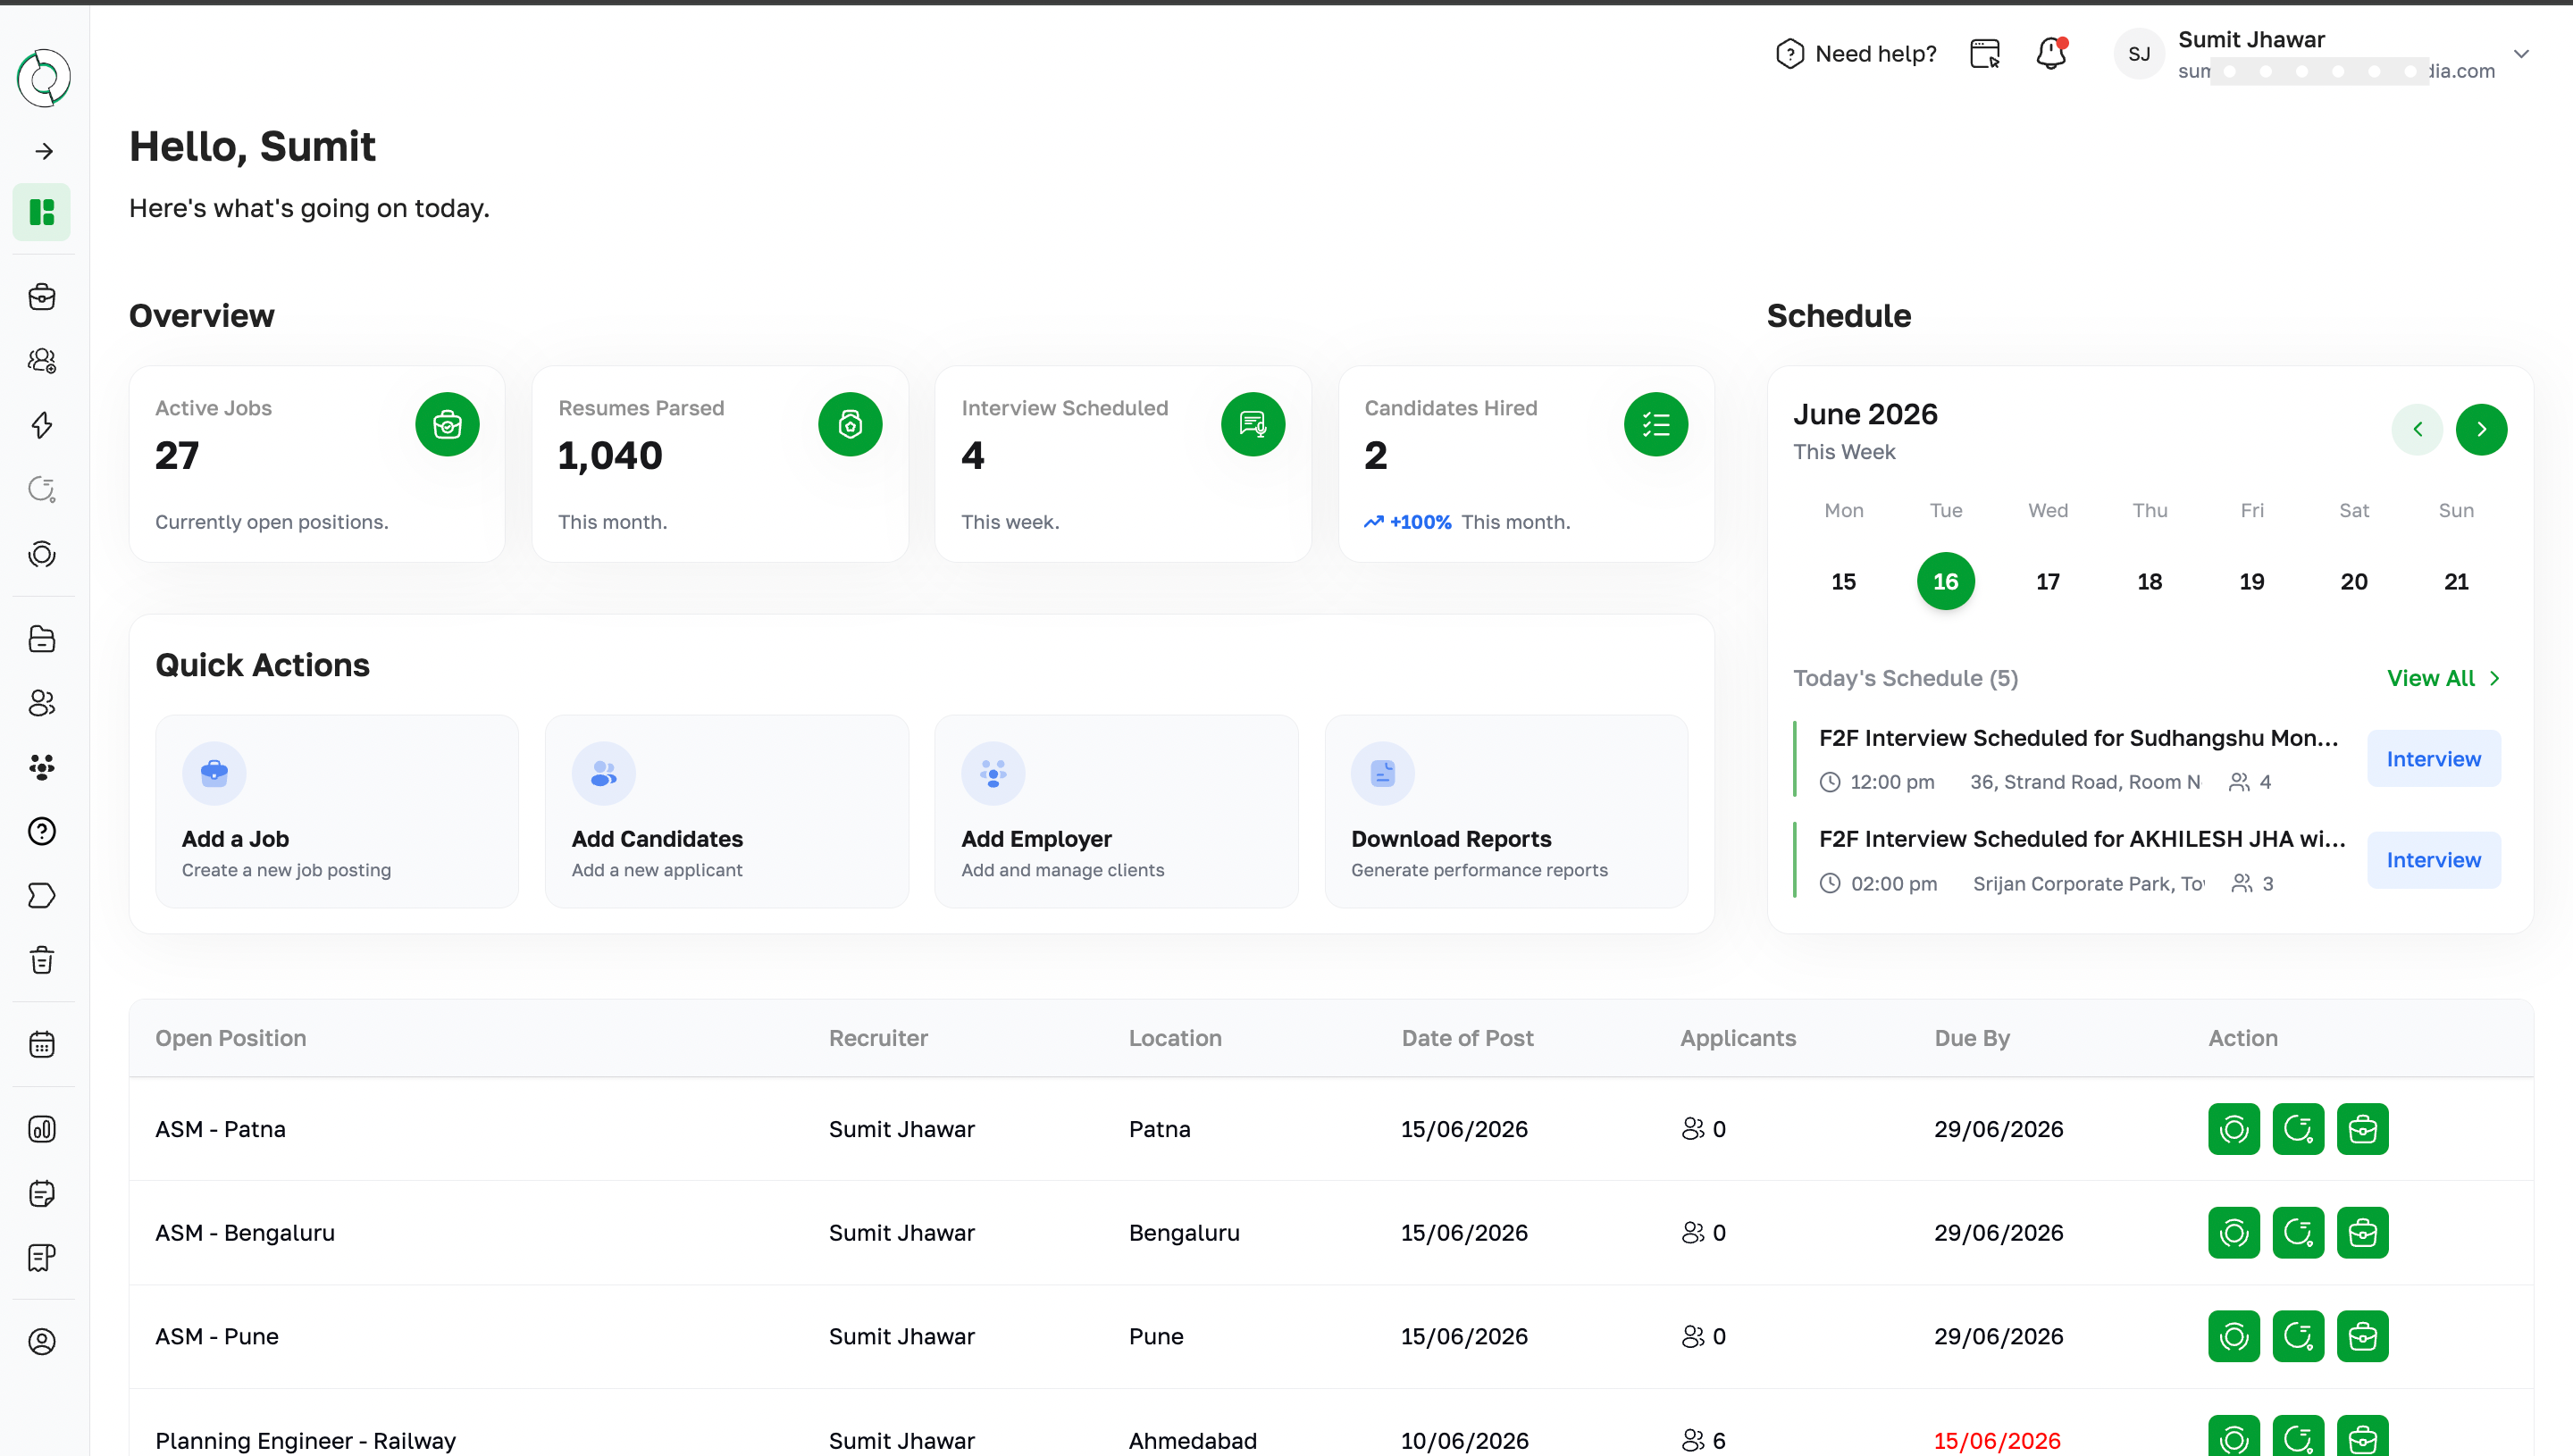Screen dimensions: 2573x1456
Task: Open the employer cluster icon in sidebar
Action: [x=42, y=767]
